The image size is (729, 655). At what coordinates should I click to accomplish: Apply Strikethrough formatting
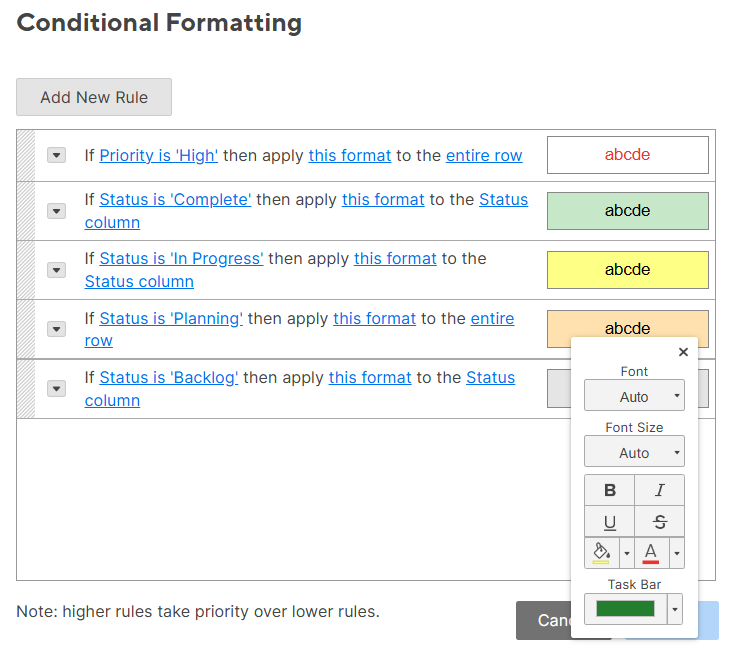pyautogui.click(x=660, y=522)
